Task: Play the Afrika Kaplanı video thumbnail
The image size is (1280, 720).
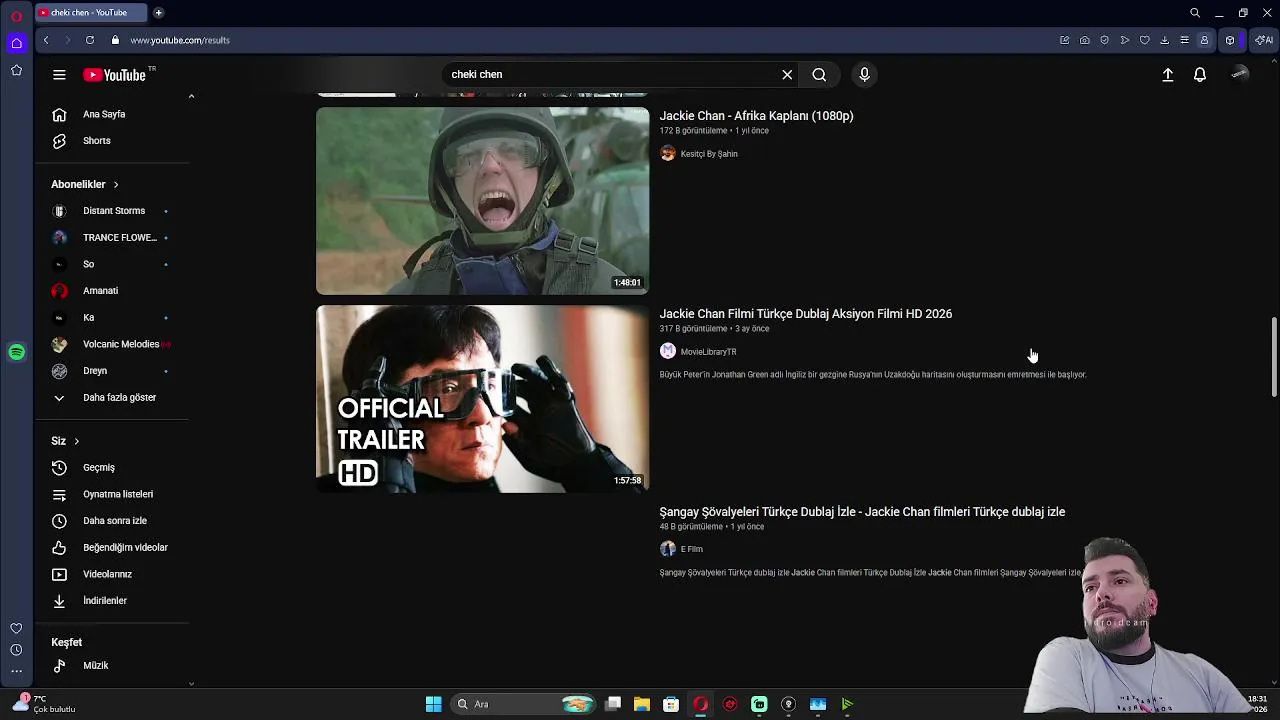Action: pos(483,201)
